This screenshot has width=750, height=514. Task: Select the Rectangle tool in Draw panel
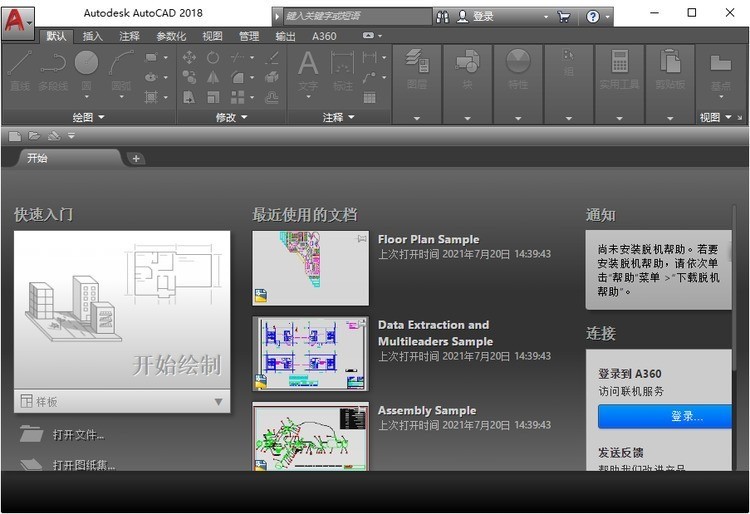(151, 57)
